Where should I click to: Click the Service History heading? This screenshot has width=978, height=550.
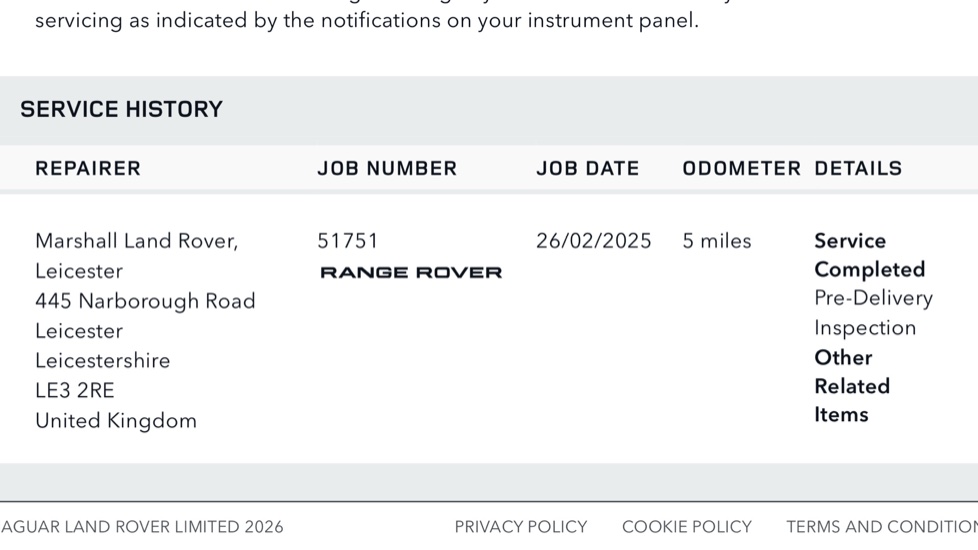[x=121, y=110]
